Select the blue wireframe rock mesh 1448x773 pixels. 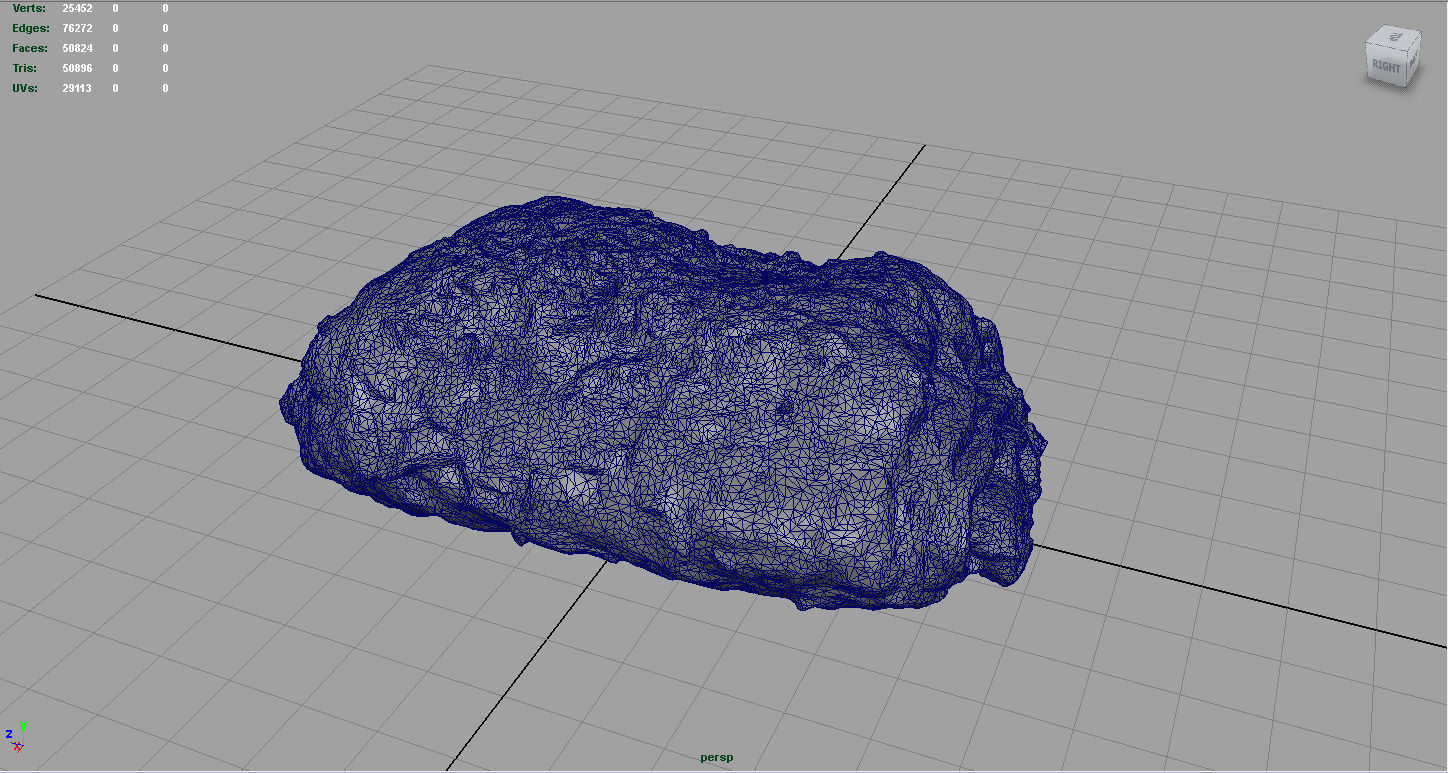(664, 404)
